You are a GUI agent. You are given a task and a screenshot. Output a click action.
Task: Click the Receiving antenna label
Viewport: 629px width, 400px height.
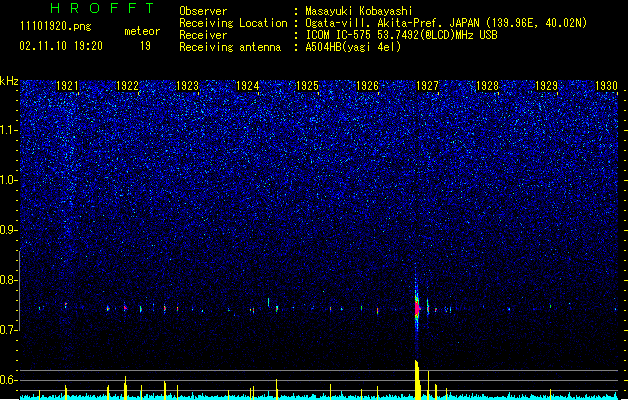[230, 47]
